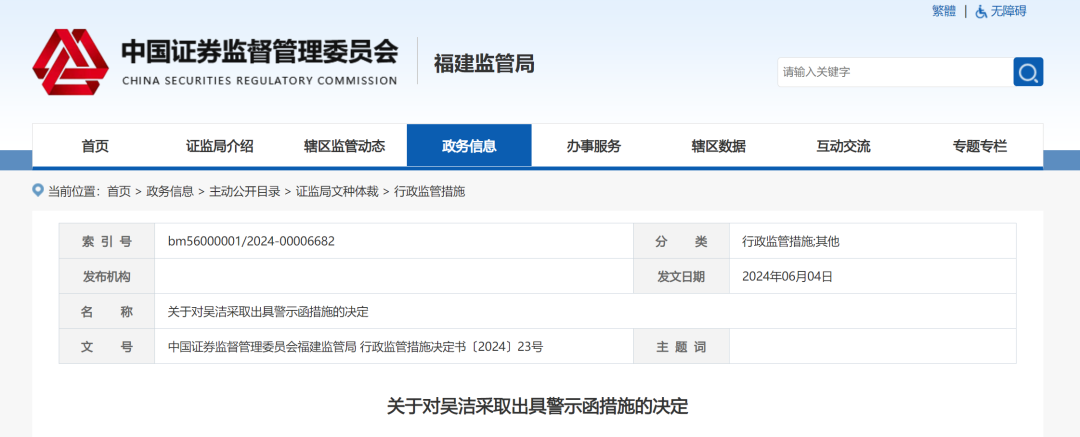Click the 分类 label cell

point(681,241)
